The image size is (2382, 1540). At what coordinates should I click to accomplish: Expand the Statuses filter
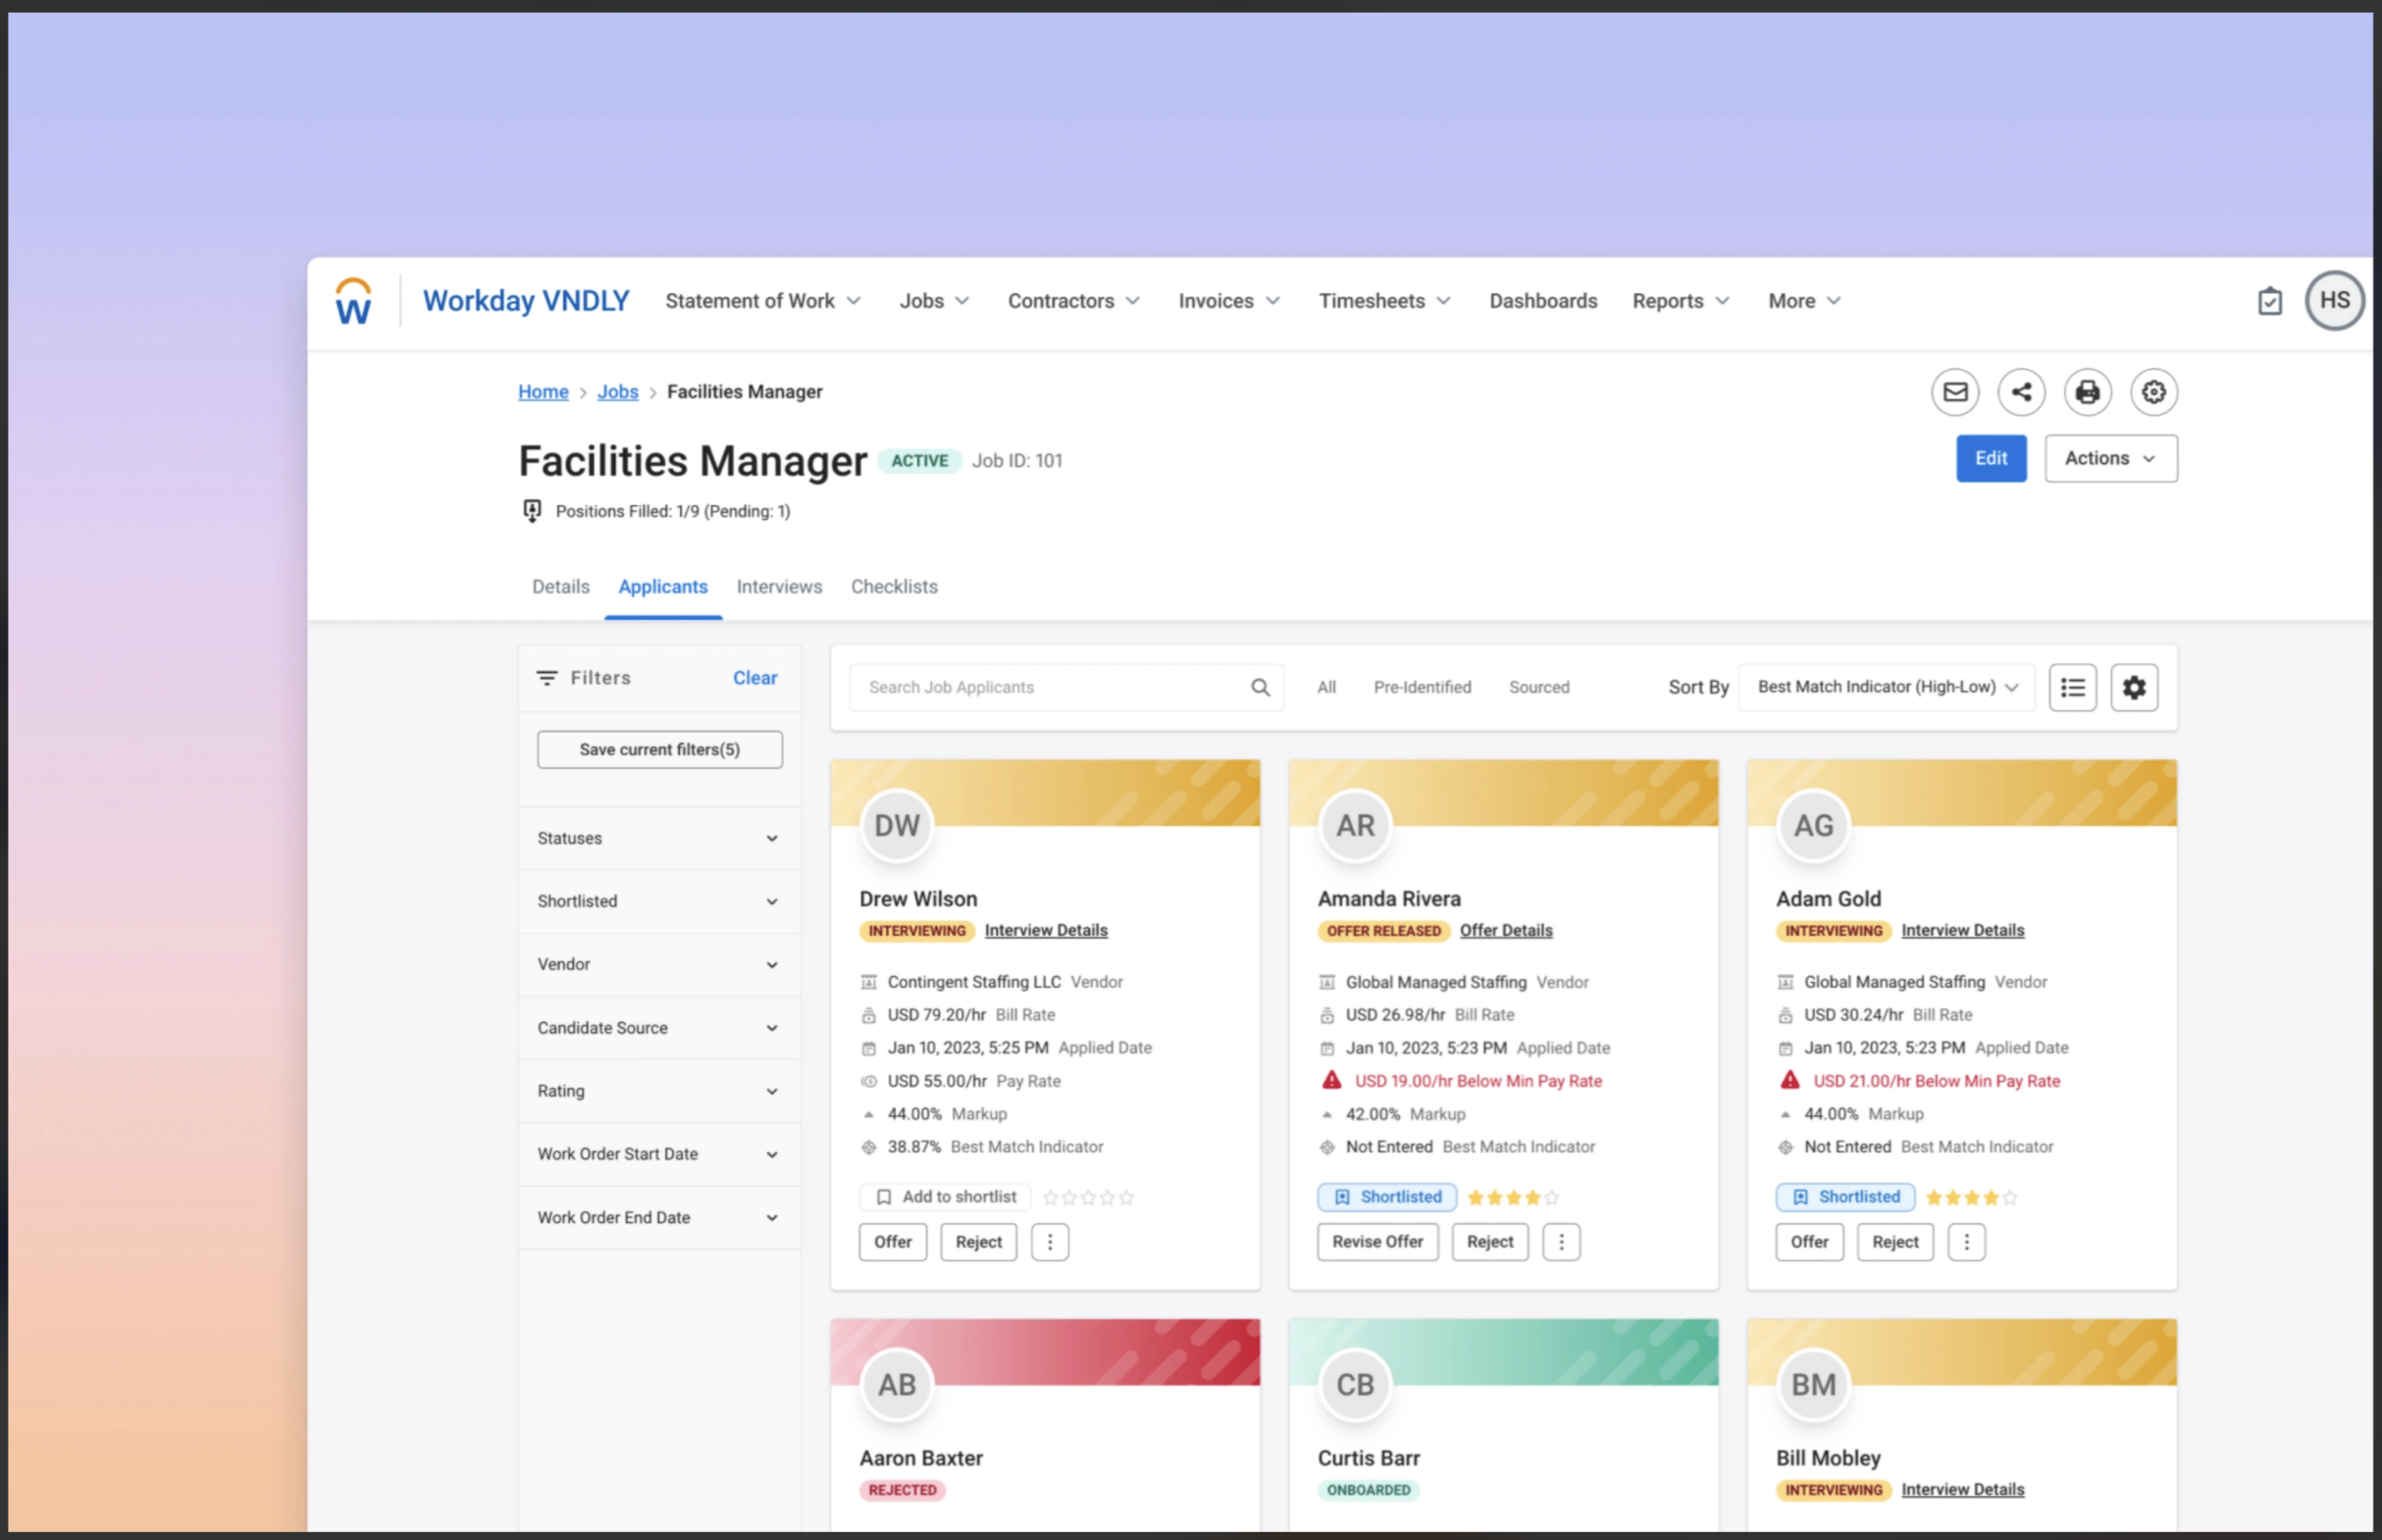658,839
